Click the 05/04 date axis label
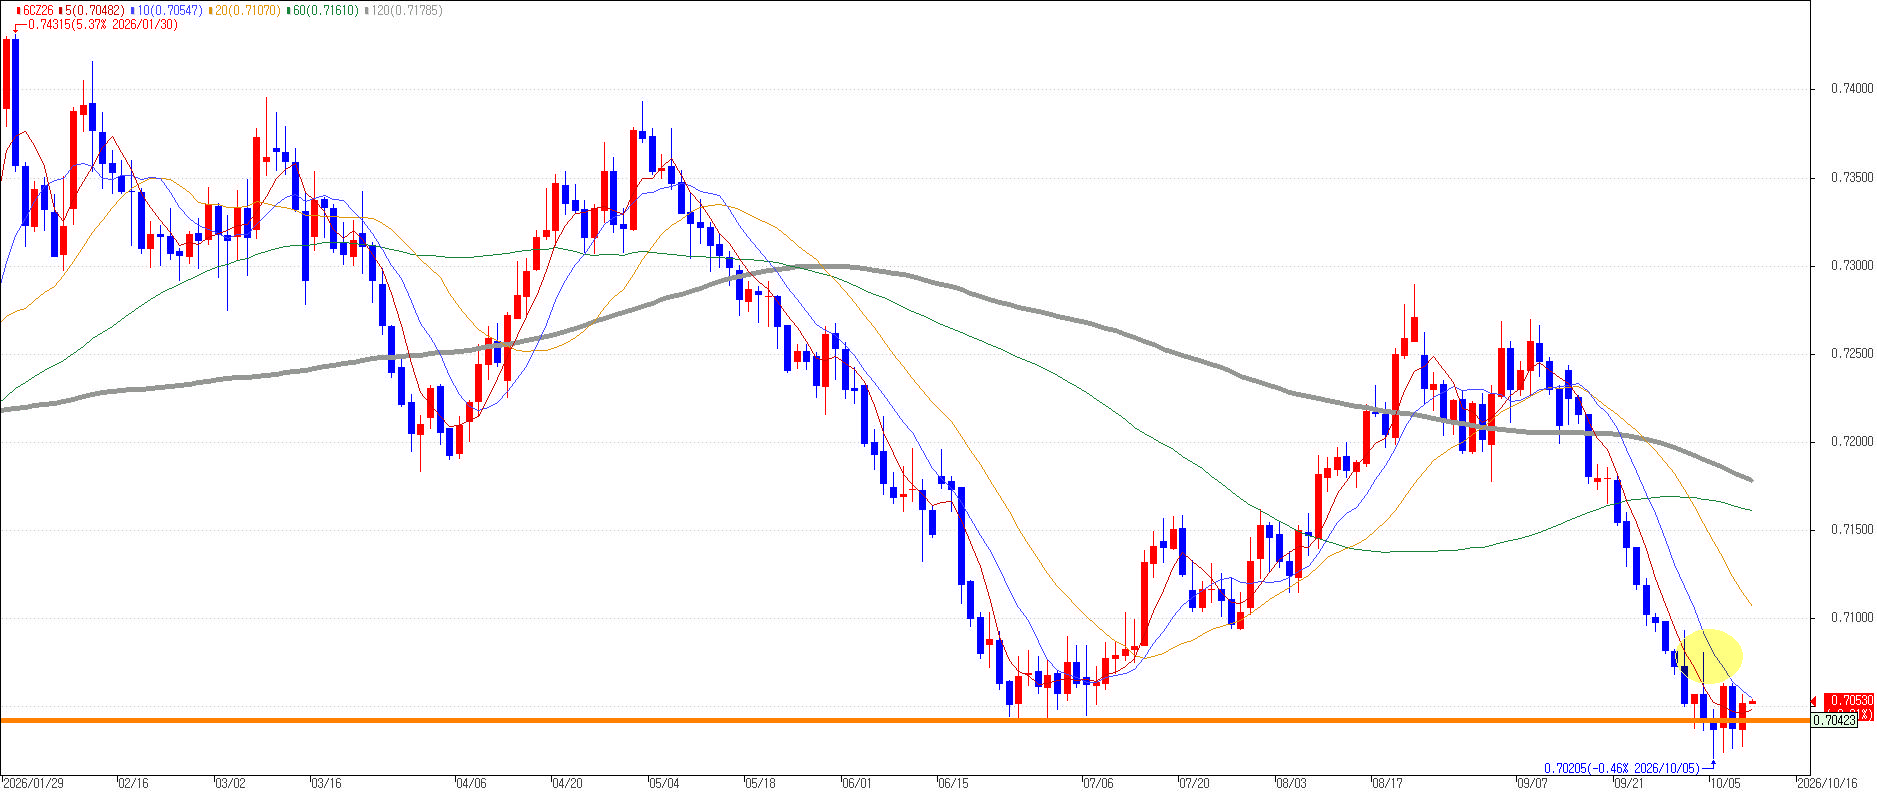The width and height of the screenshot is (1877, 793). 664,783
